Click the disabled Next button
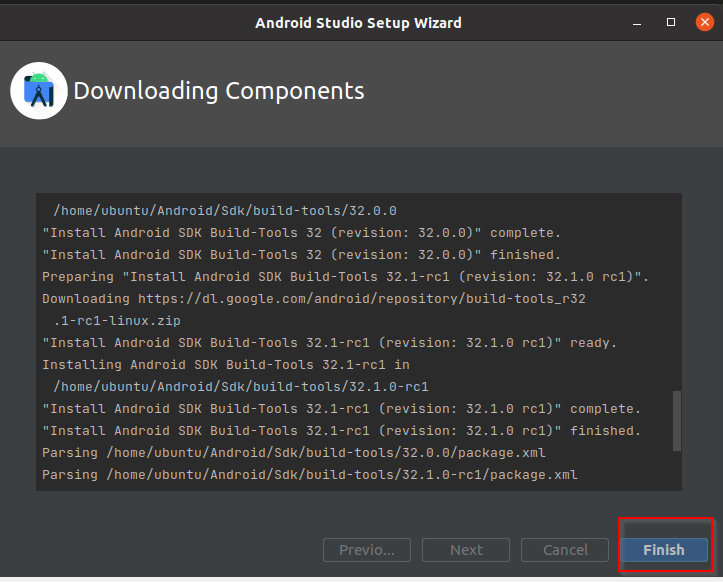 pyautogui.click(x=466, y=550)
